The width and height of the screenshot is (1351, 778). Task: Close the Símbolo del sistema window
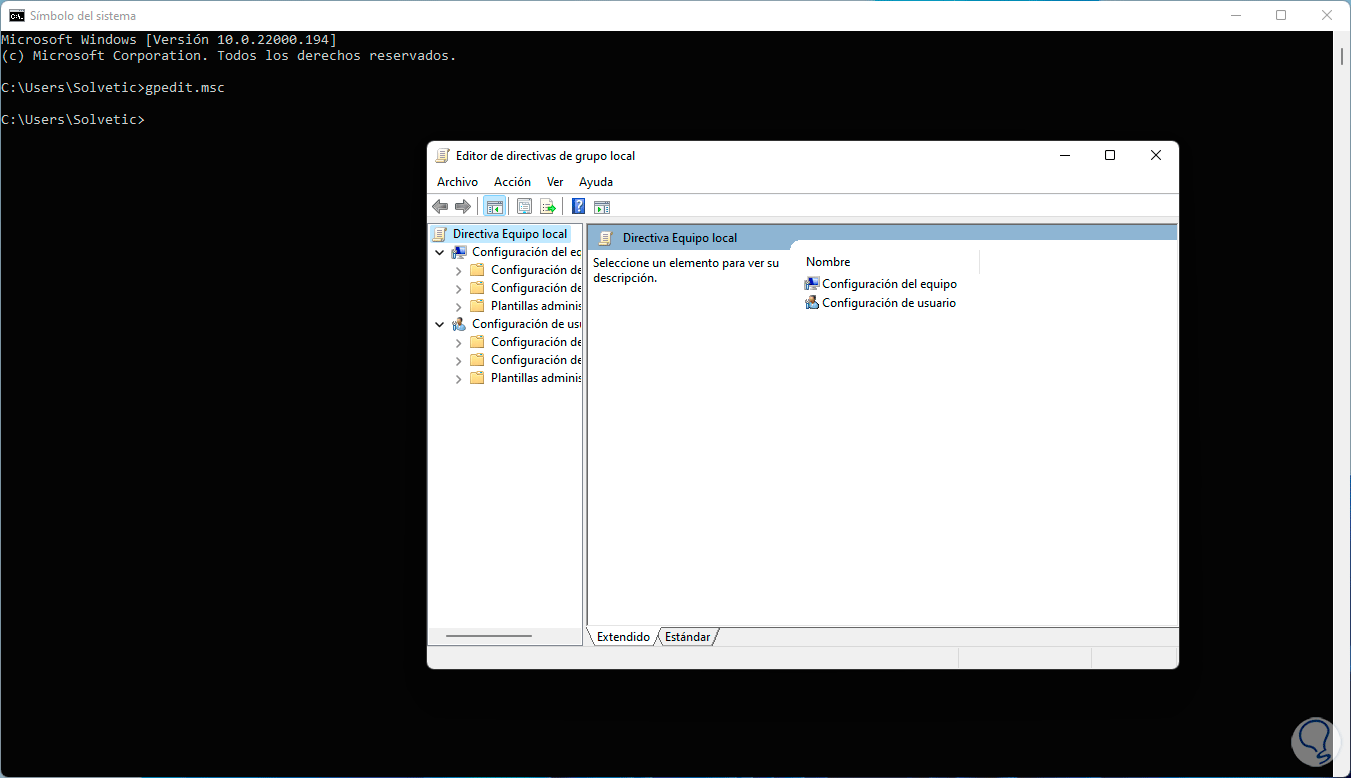[x=1327, y=15]
